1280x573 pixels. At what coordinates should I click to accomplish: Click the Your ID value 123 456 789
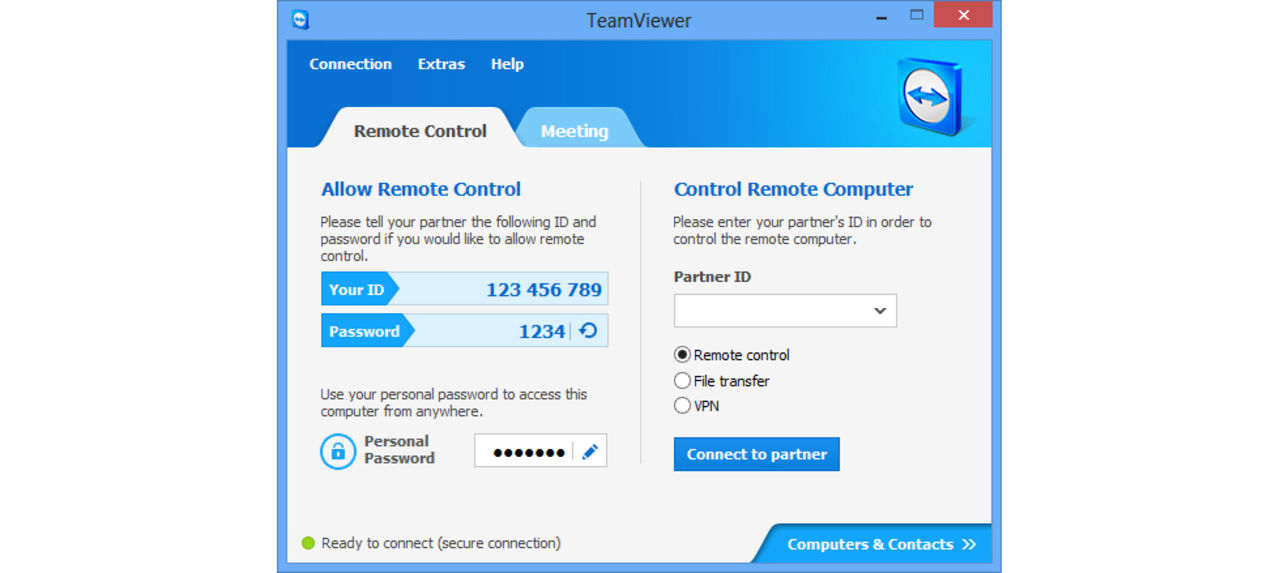point(544,290)
